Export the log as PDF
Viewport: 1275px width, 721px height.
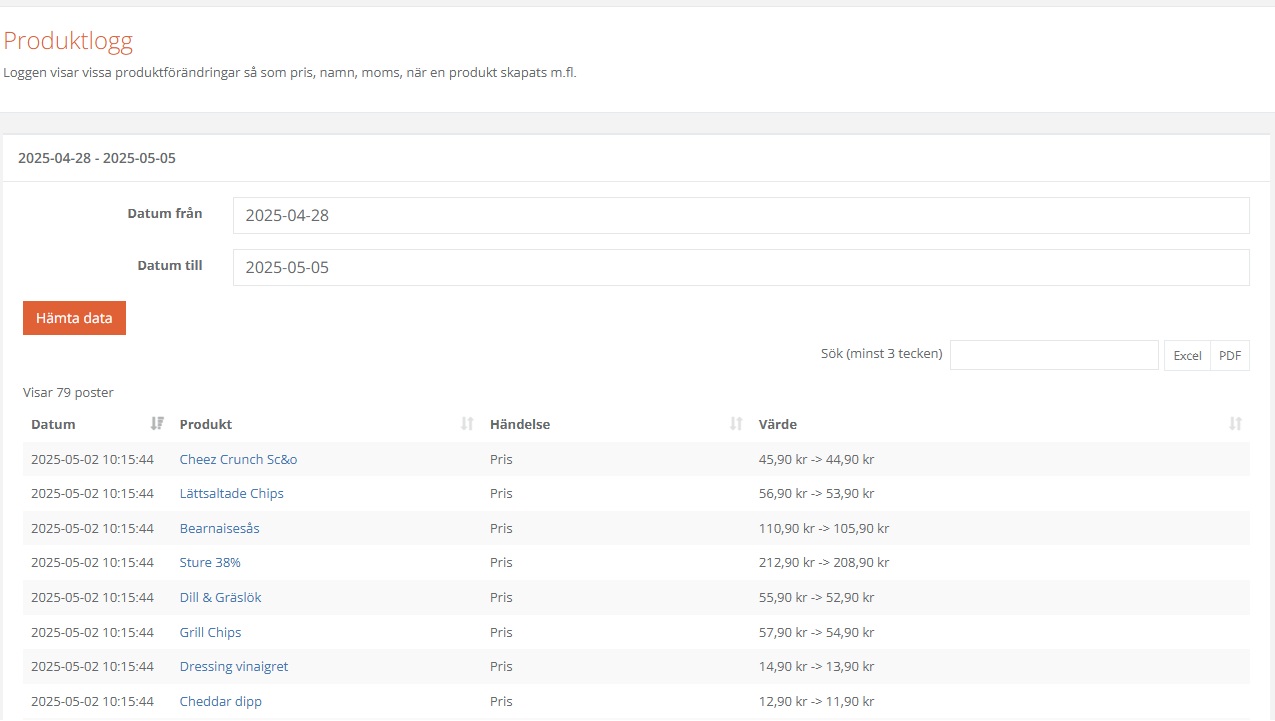point(1230,356)
